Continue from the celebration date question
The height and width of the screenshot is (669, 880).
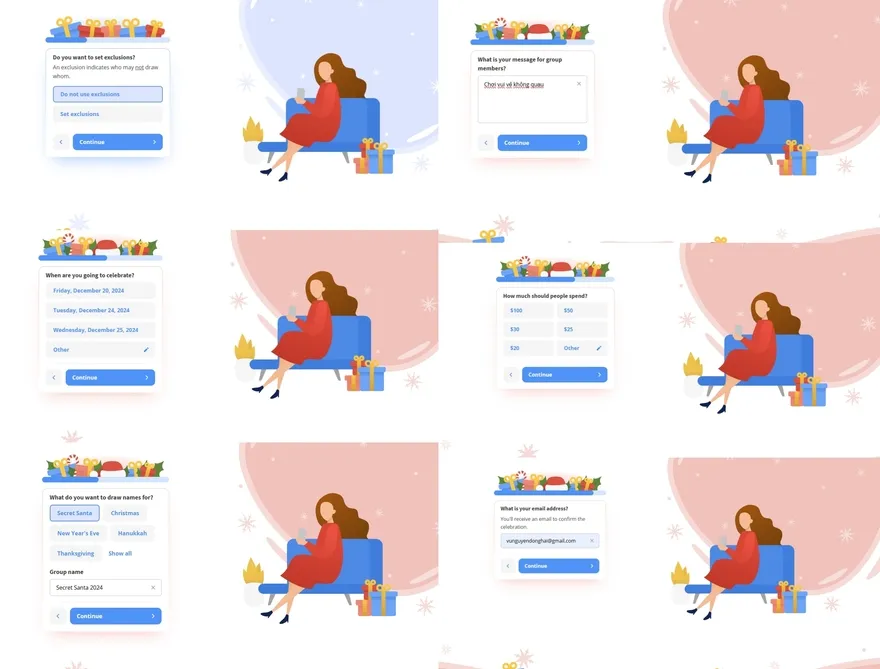110,378
